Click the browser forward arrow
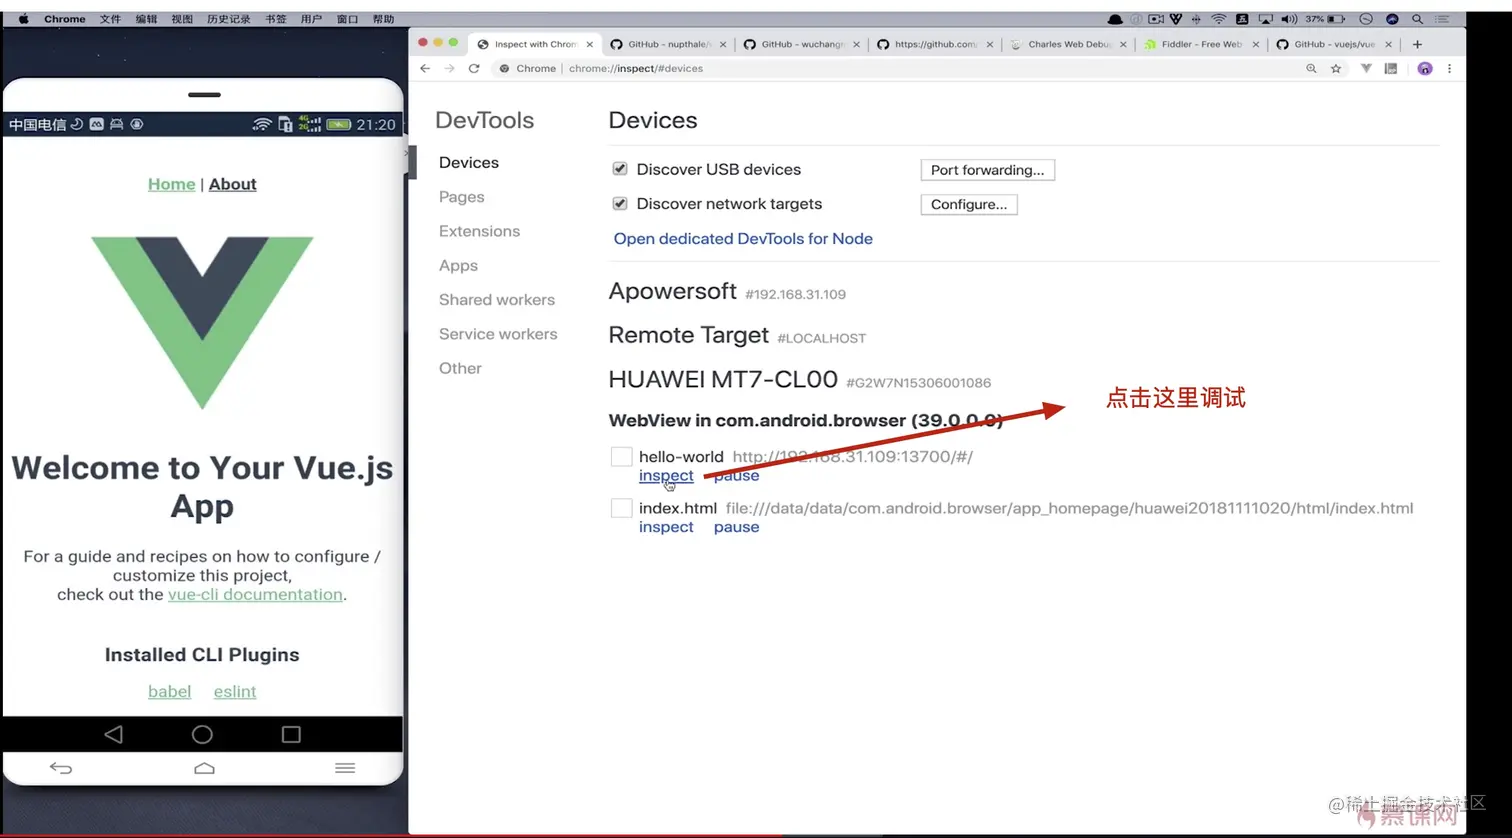The width and height of the screenshot is (1512, 838). 449,68
